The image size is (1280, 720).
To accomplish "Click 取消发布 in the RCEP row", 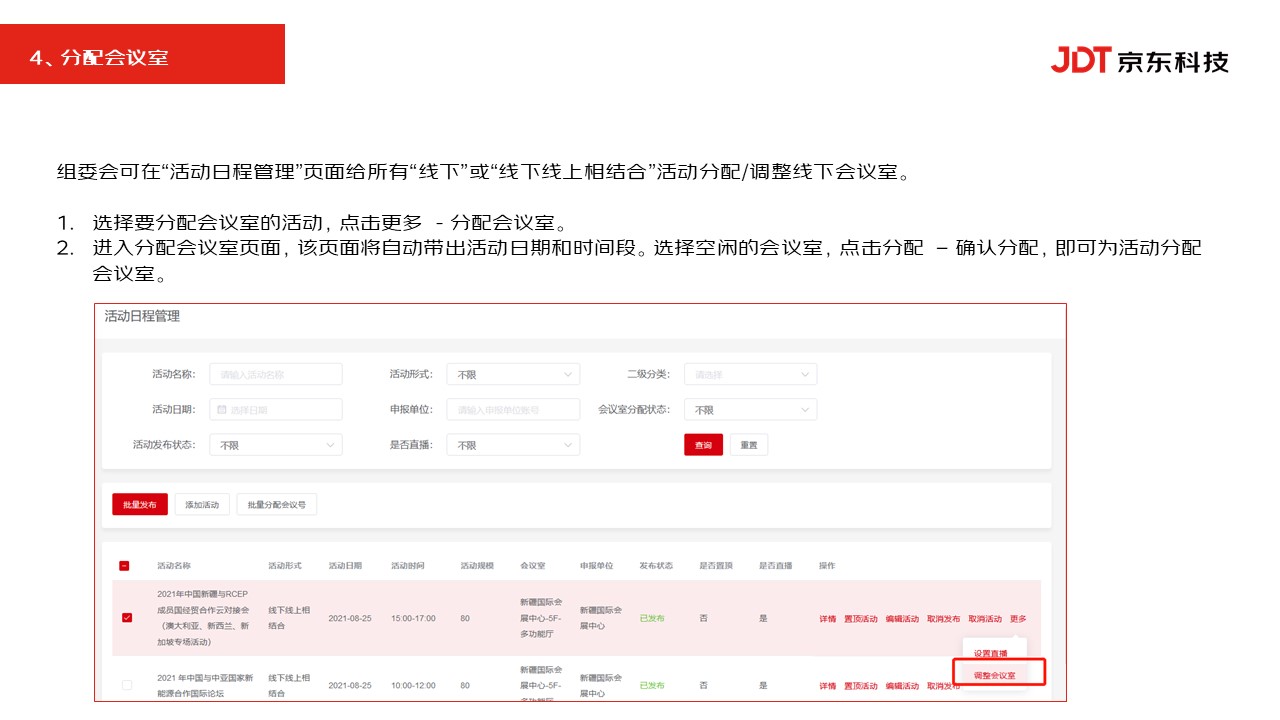I will point(943,619).
